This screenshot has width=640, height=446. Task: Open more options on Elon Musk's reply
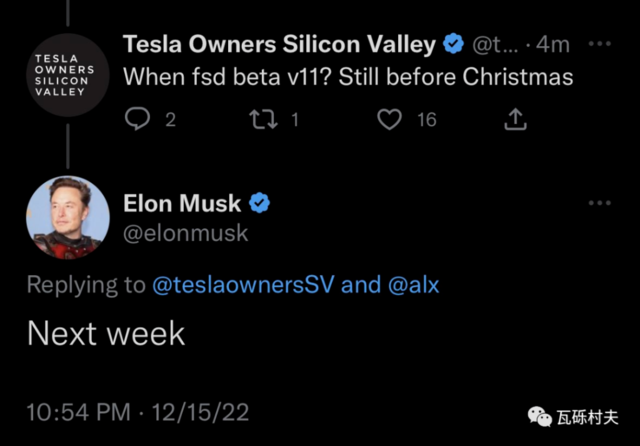(x=599, y=203)
